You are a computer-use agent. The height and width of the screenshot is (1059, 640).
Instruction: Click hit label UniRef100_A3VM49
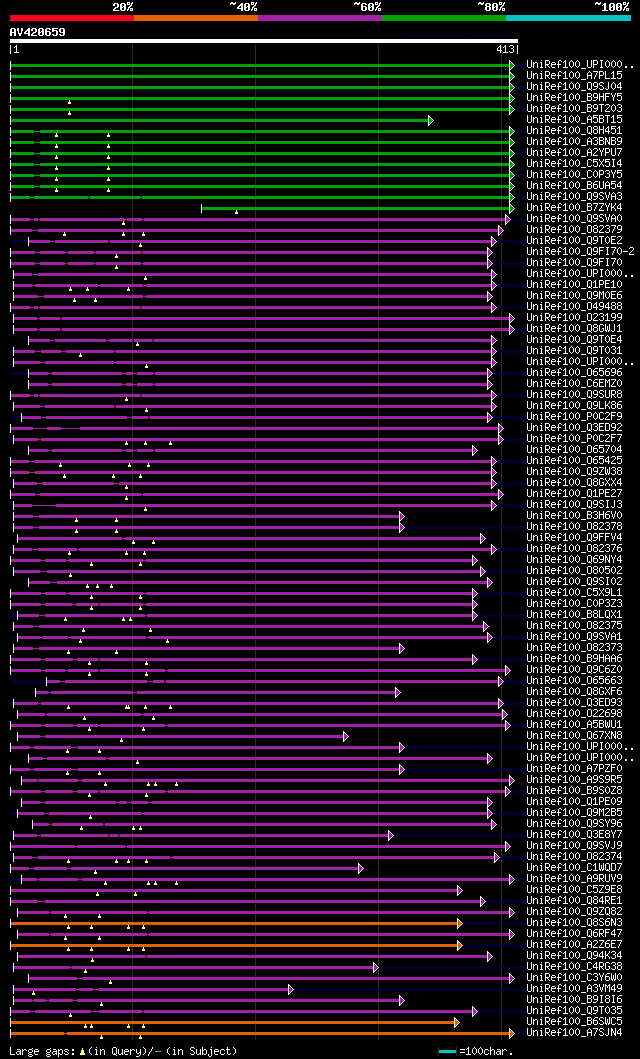click(575, 989)
